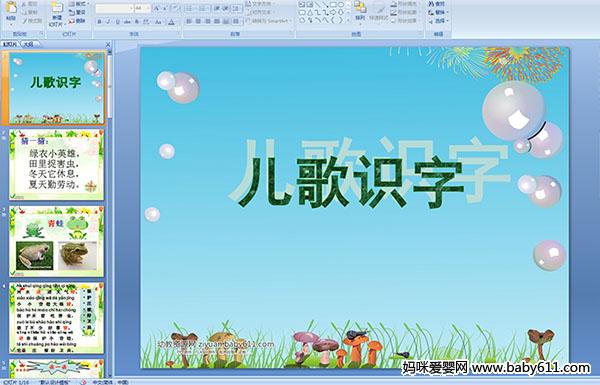Viewport: 600px width, 385px height.
Task: Click the New Slide icon
Action: click(x=57, y=13)
